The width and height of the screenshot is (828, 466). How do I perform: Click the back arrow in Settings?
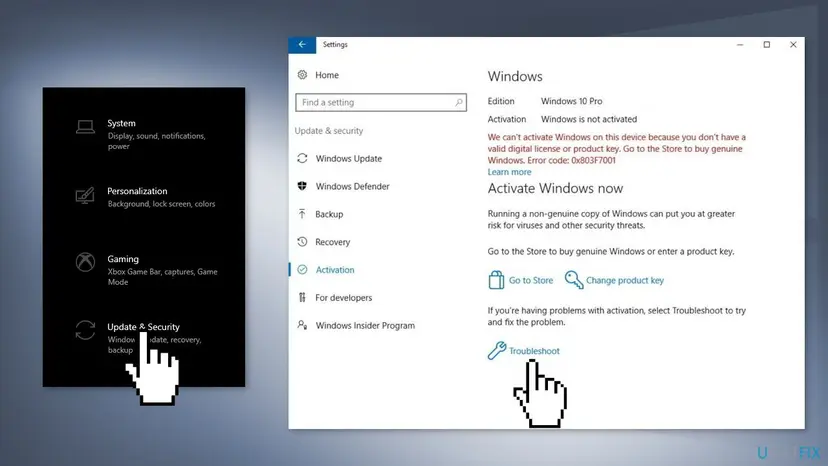(302, 45)
